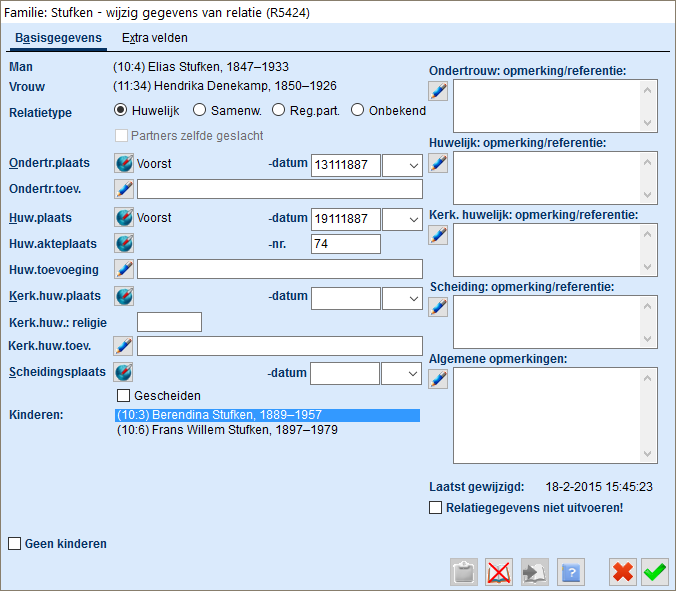Click the blue help question mark icon

click(570, 571)
